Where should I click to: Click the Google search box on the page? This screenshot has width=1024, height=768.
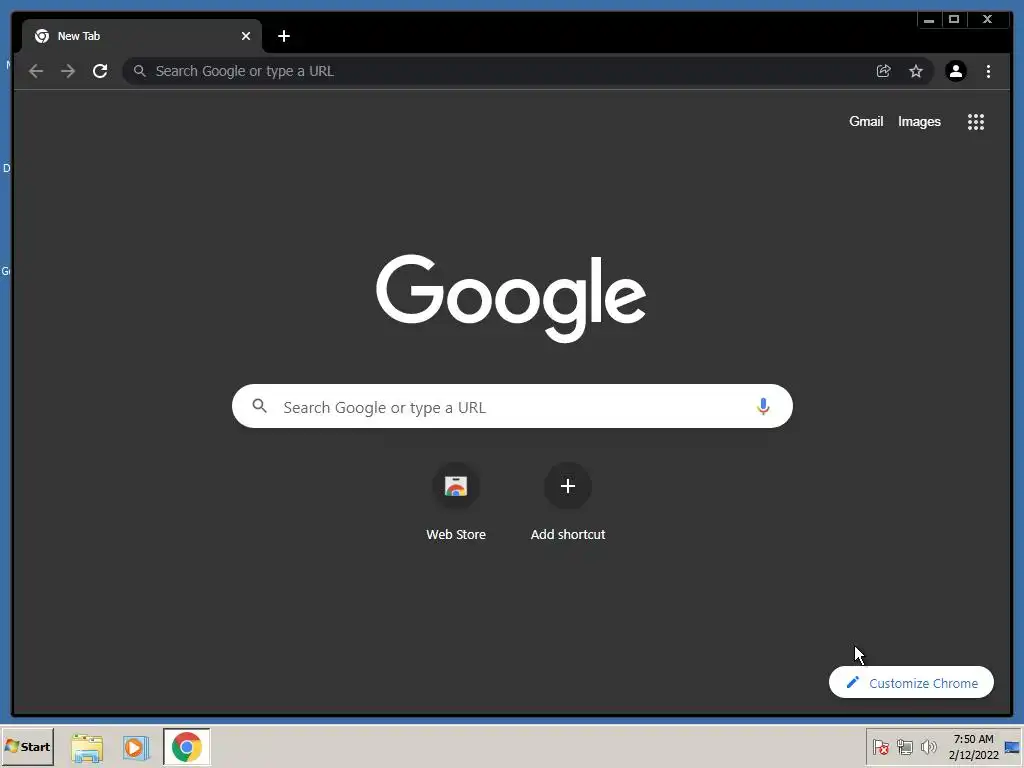512,406
